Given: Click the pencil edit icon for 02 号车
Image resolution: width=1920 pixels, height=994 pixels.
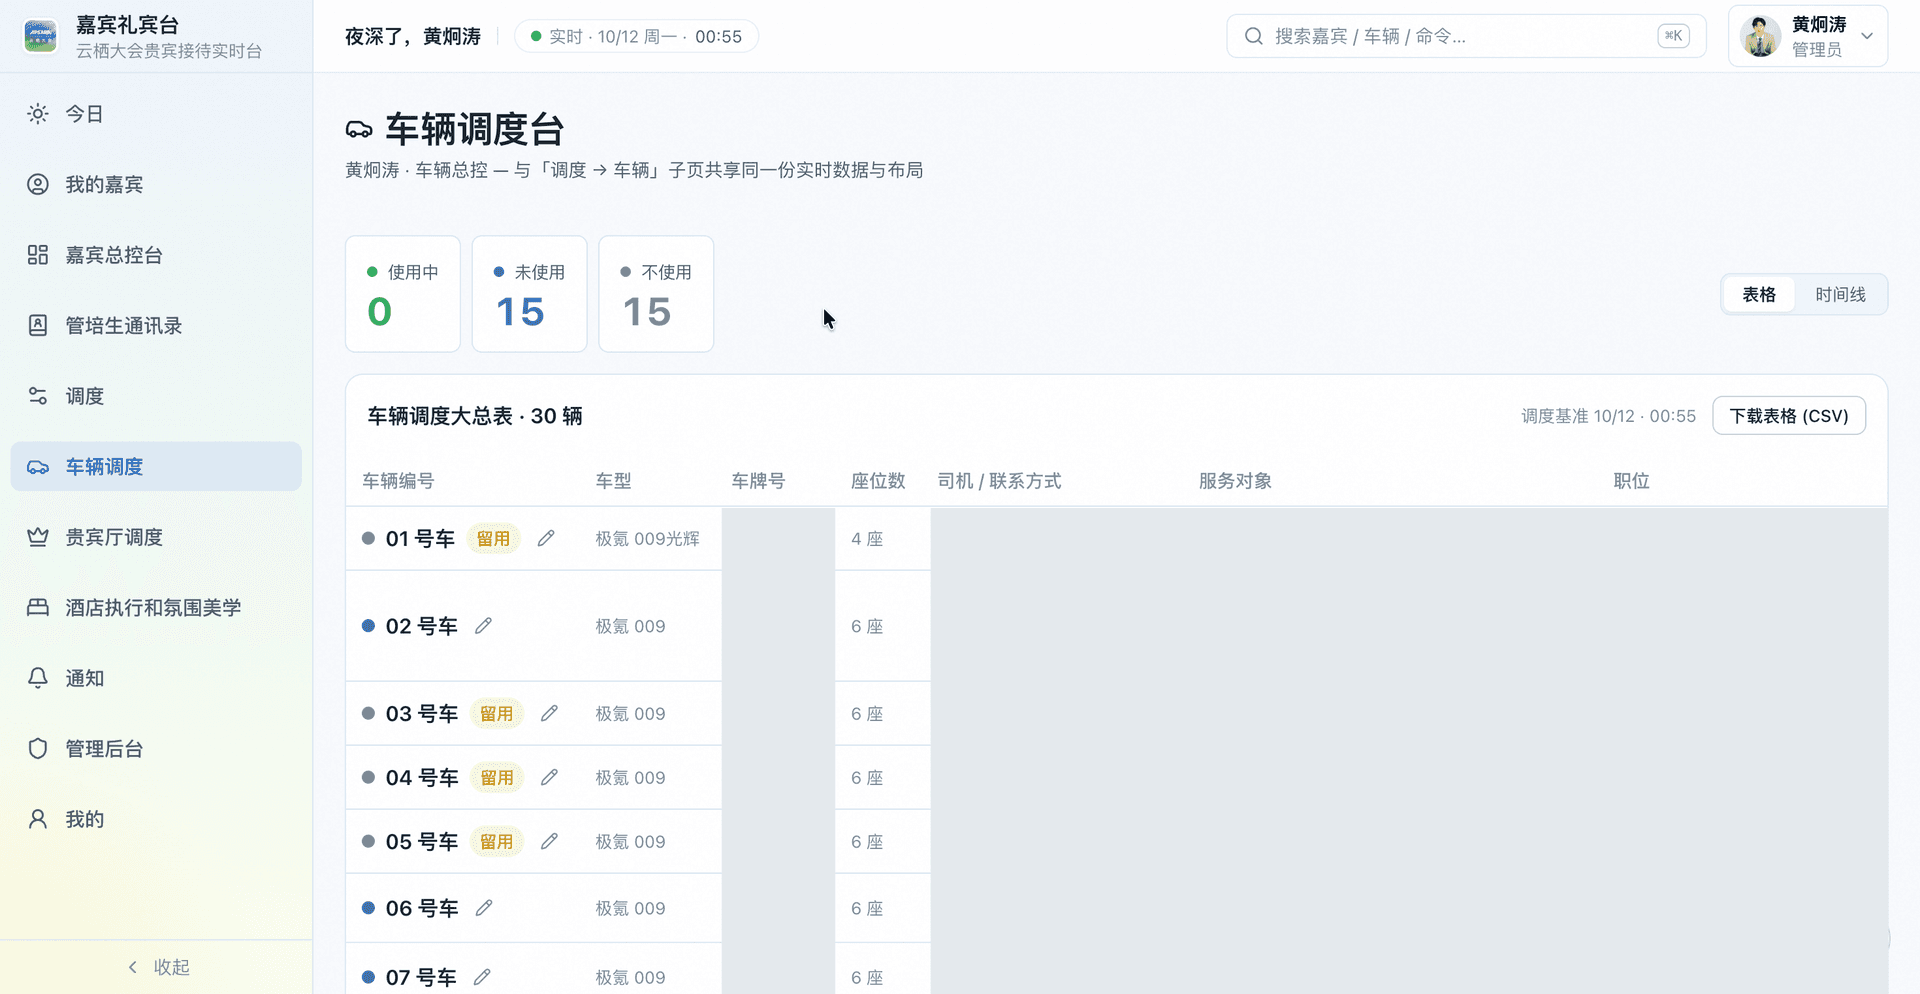Looking at the screenshot, I should pyautogui.click(x=484, y=626).
